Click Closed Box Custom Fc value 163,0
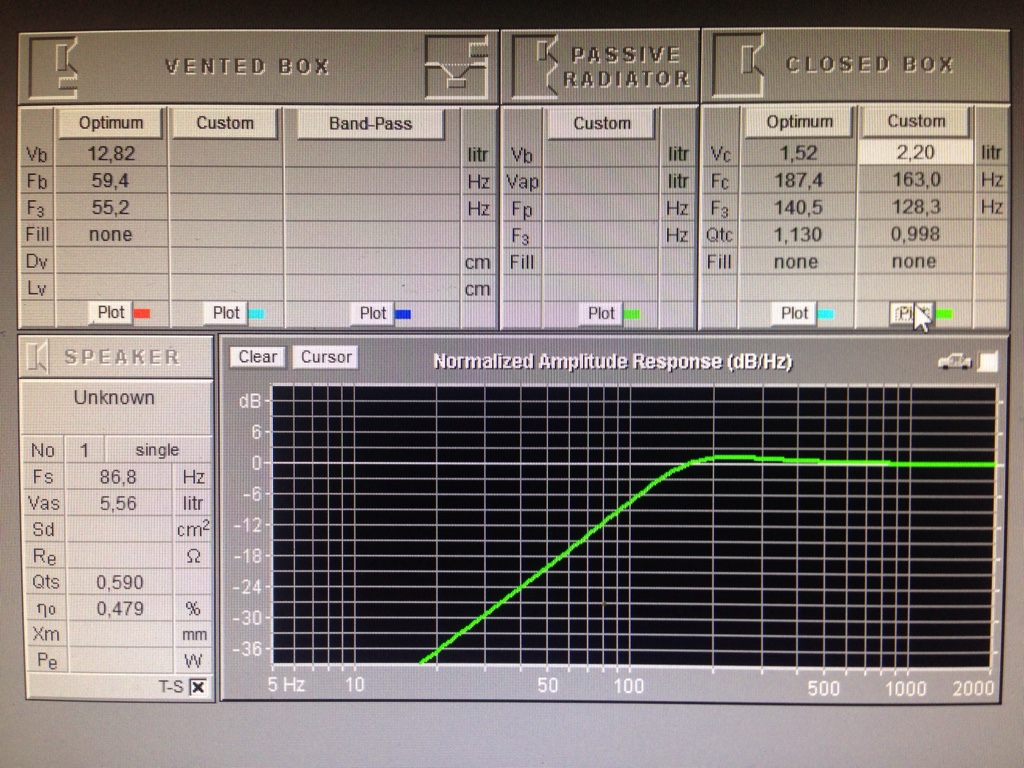The height and width of the screenshot is (768, 1024). (x=915, y=180)
